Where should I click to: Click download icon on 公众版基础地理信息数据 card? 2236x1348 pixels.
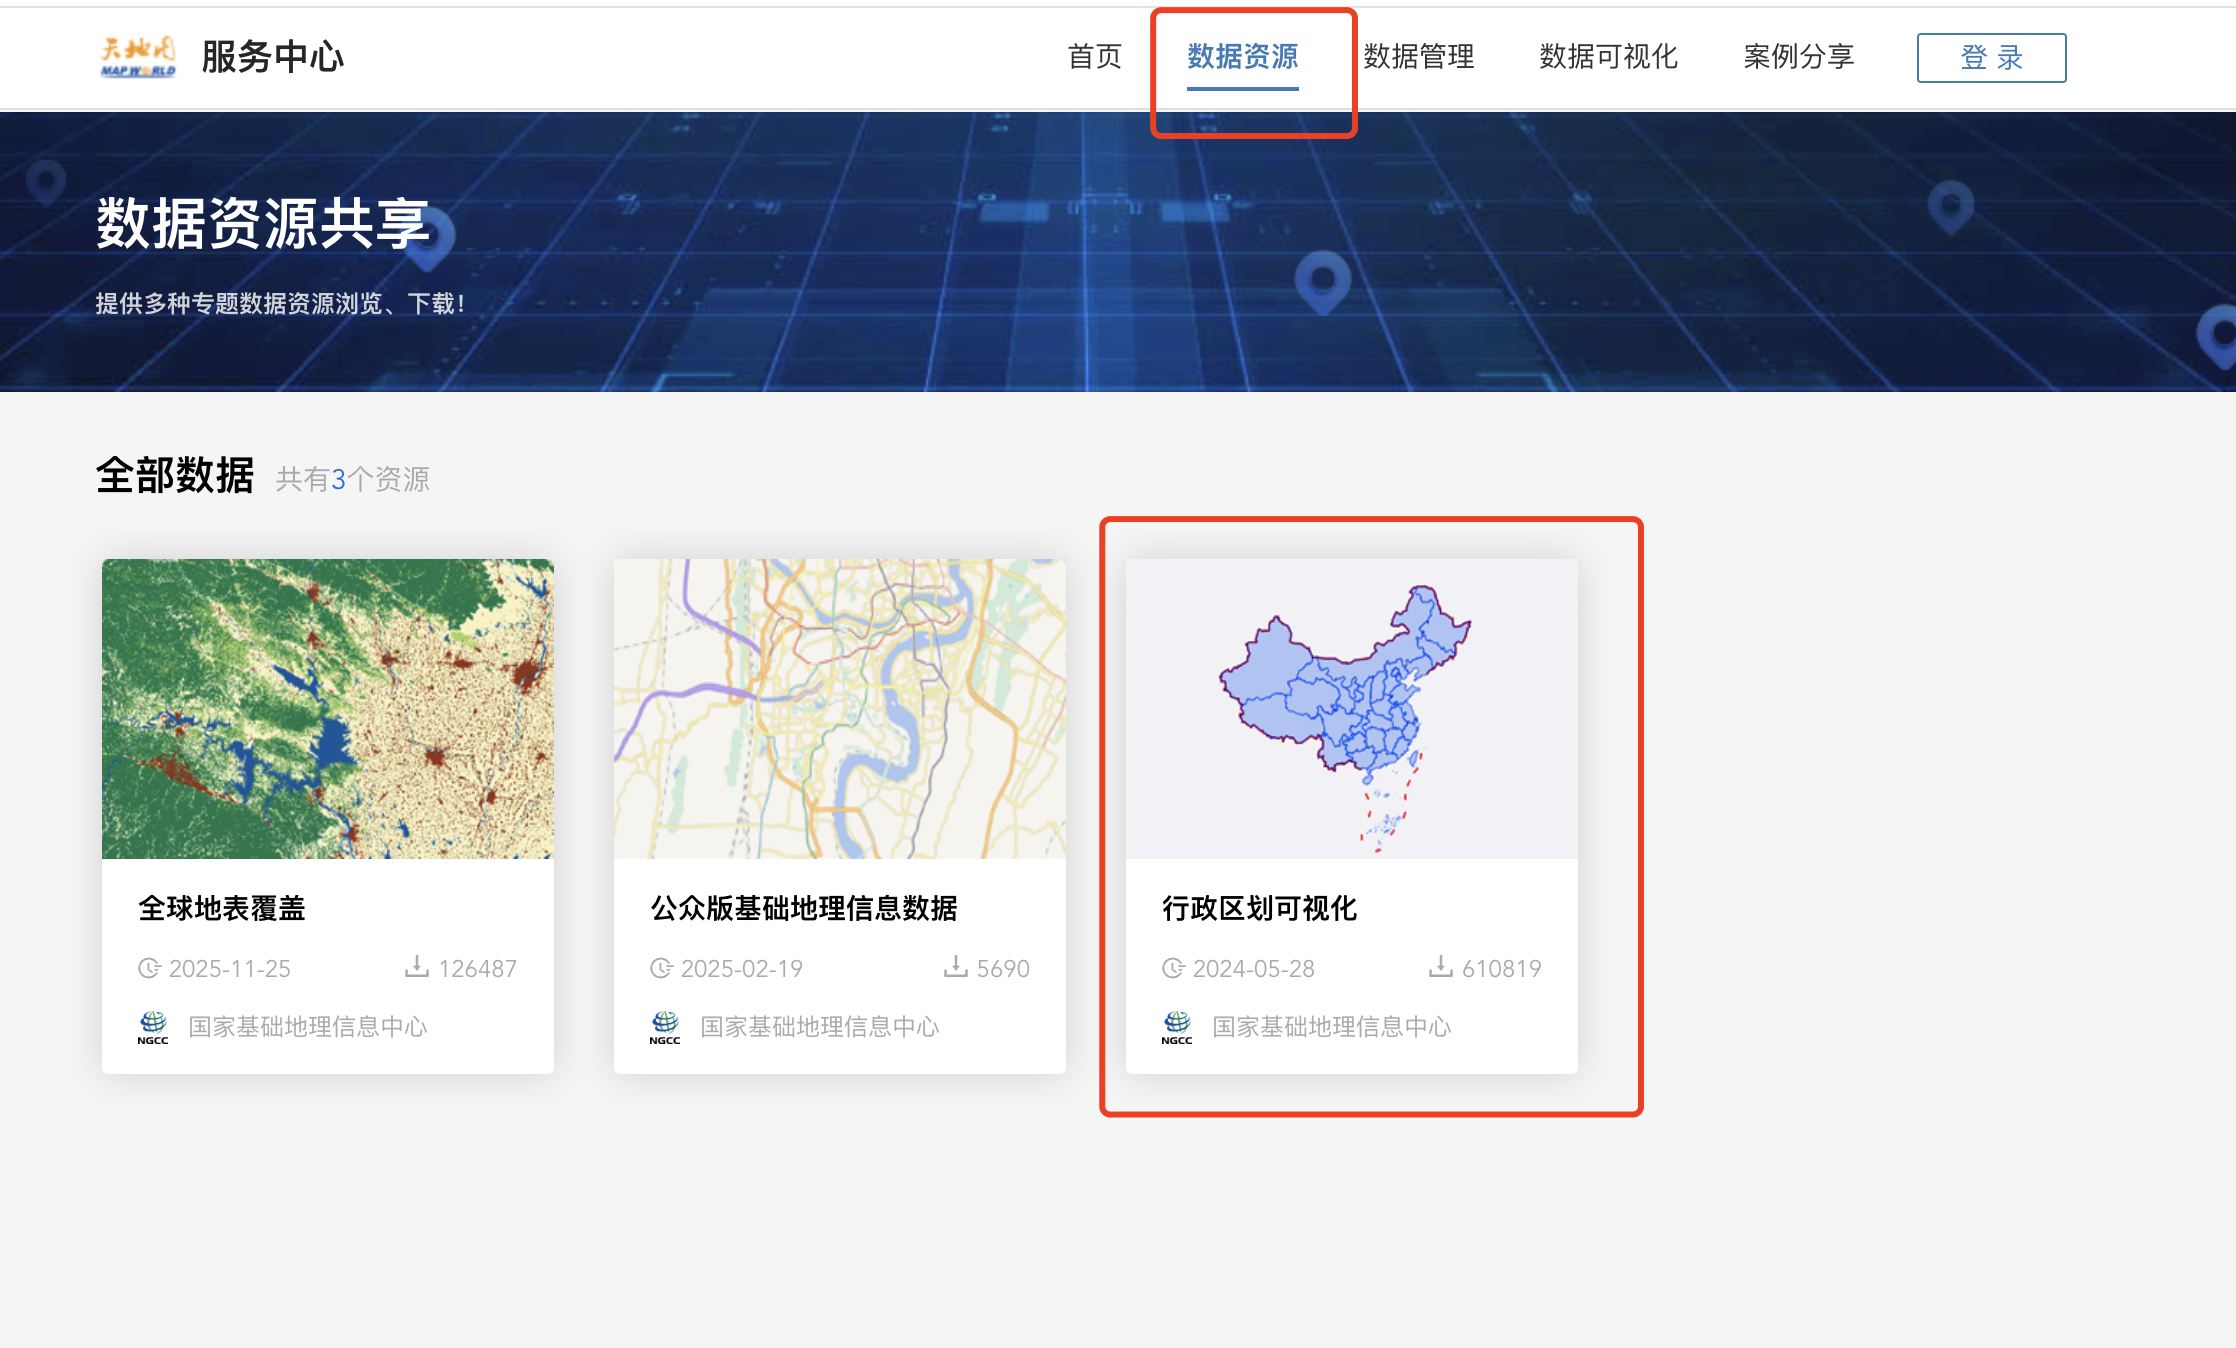point(956,967)
